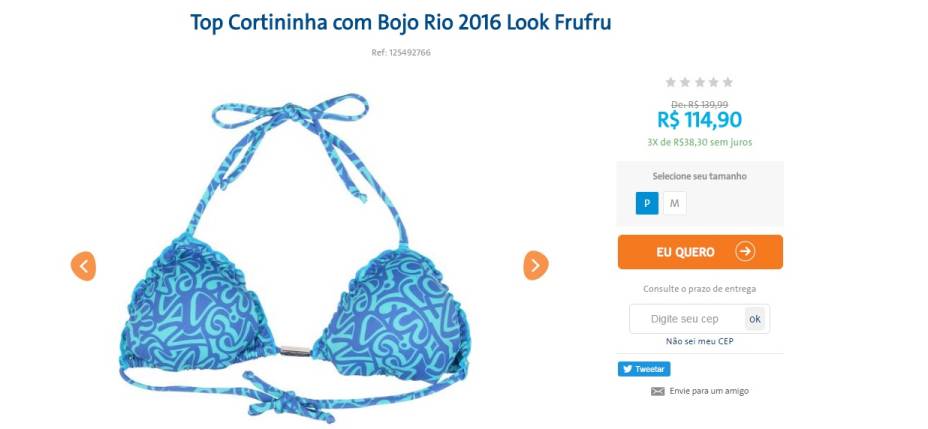The height and width of the screenshot is (429, 928).
Task: Click the blue bikini top product image
Action: (294, 257)
